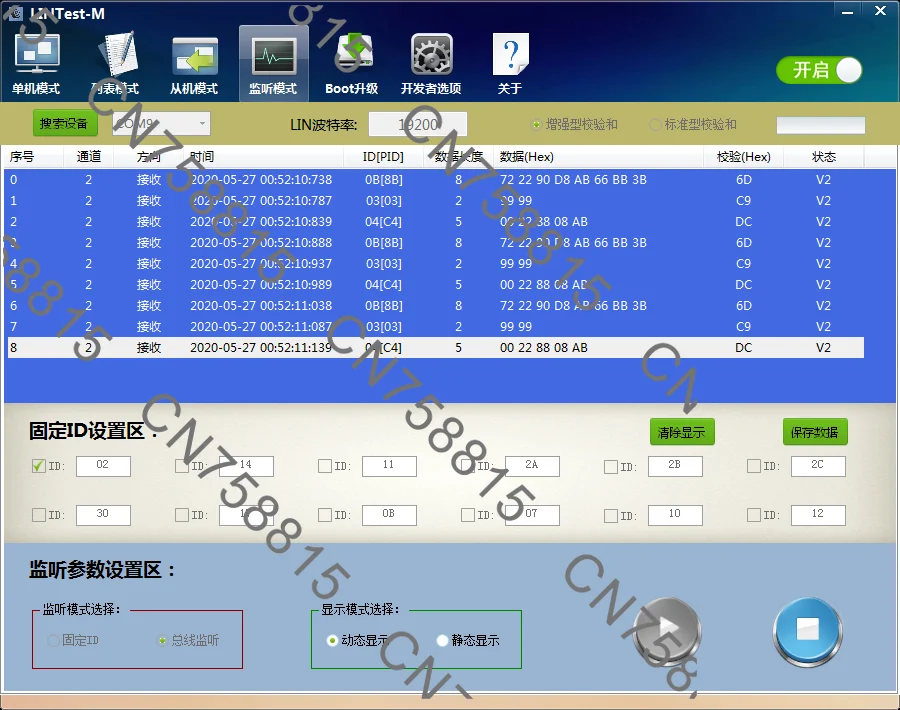The image size is (900, 710).
Task: Click the 数据(Hex) column header
Action: point(597,157)
